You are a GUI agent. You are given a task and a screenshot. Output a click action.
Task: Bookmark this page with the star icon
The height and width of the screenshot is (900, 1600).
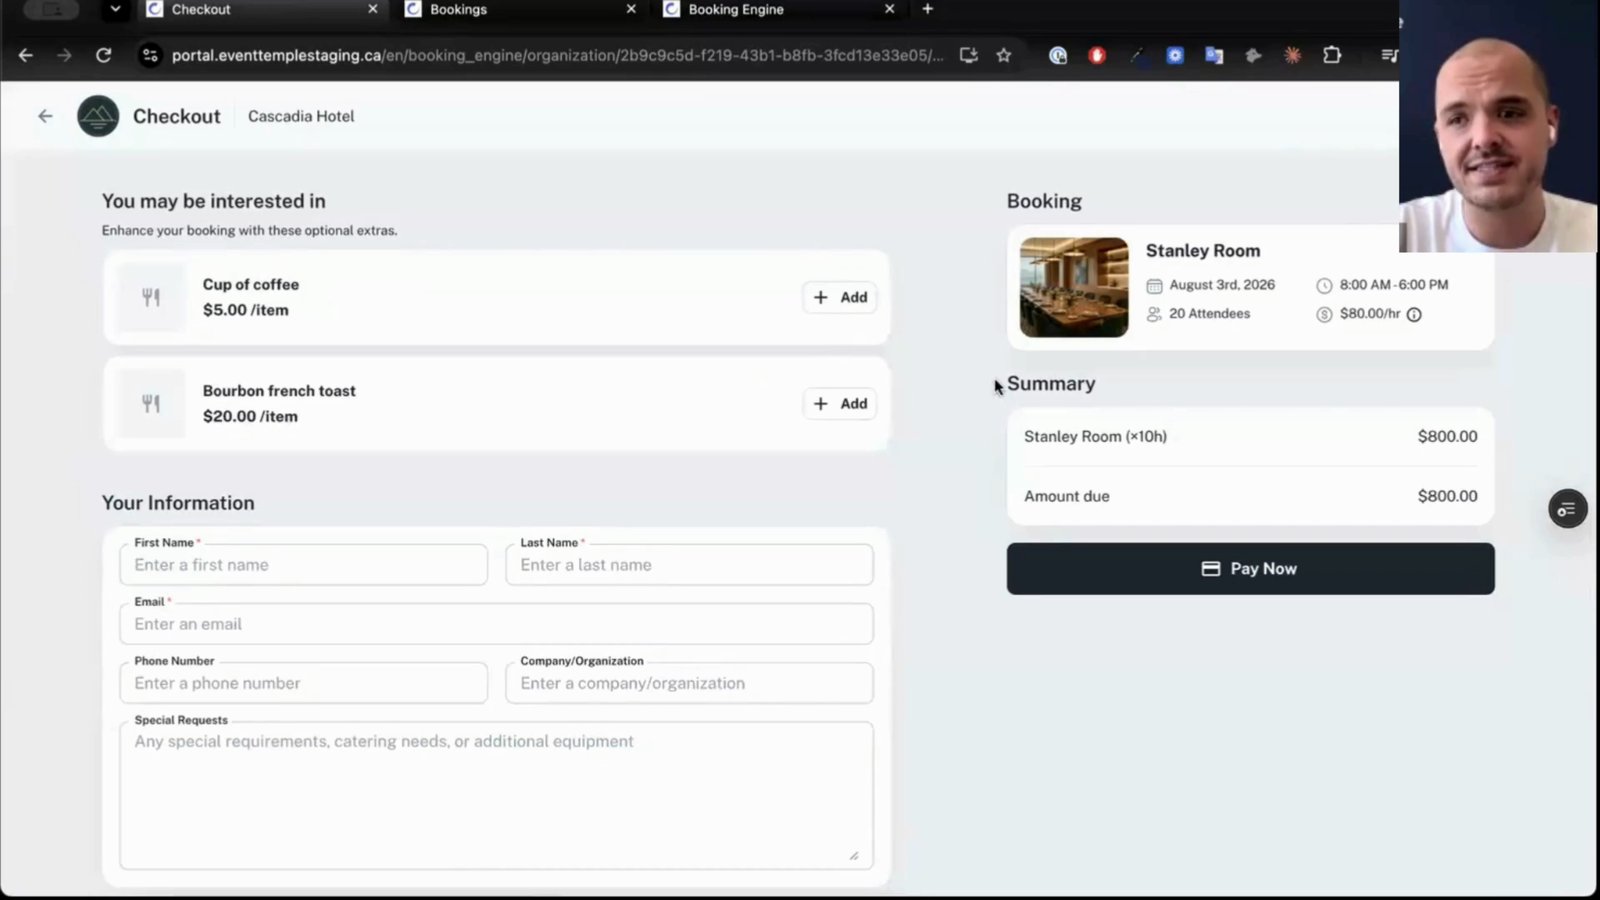[x=1004, y=55]
